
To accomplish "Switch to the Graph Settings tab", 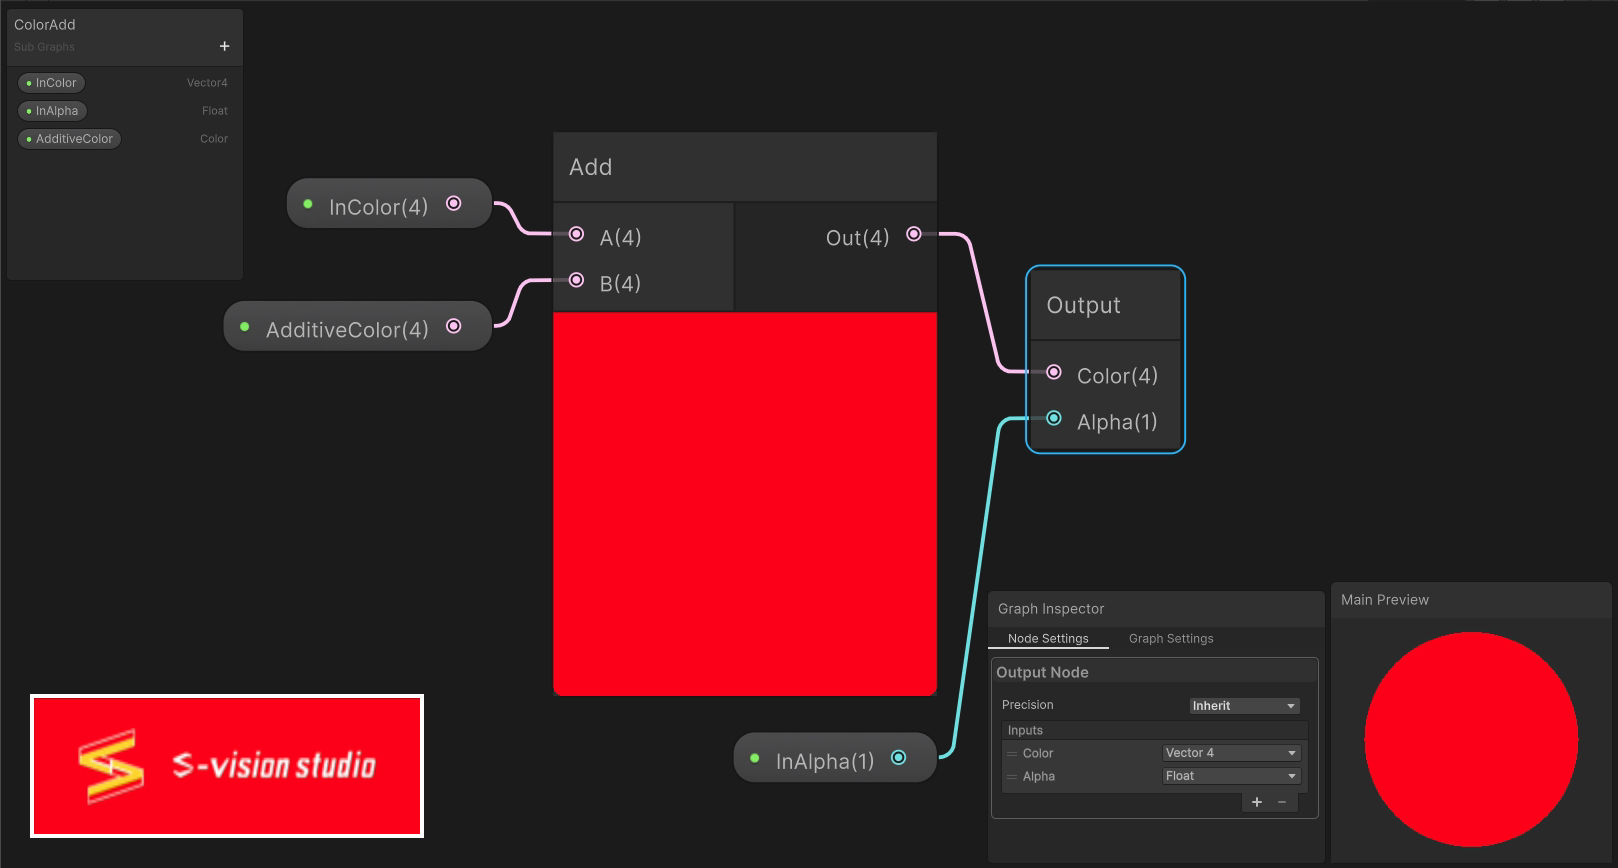I will pyautogui.click(x=1171, y=638).
